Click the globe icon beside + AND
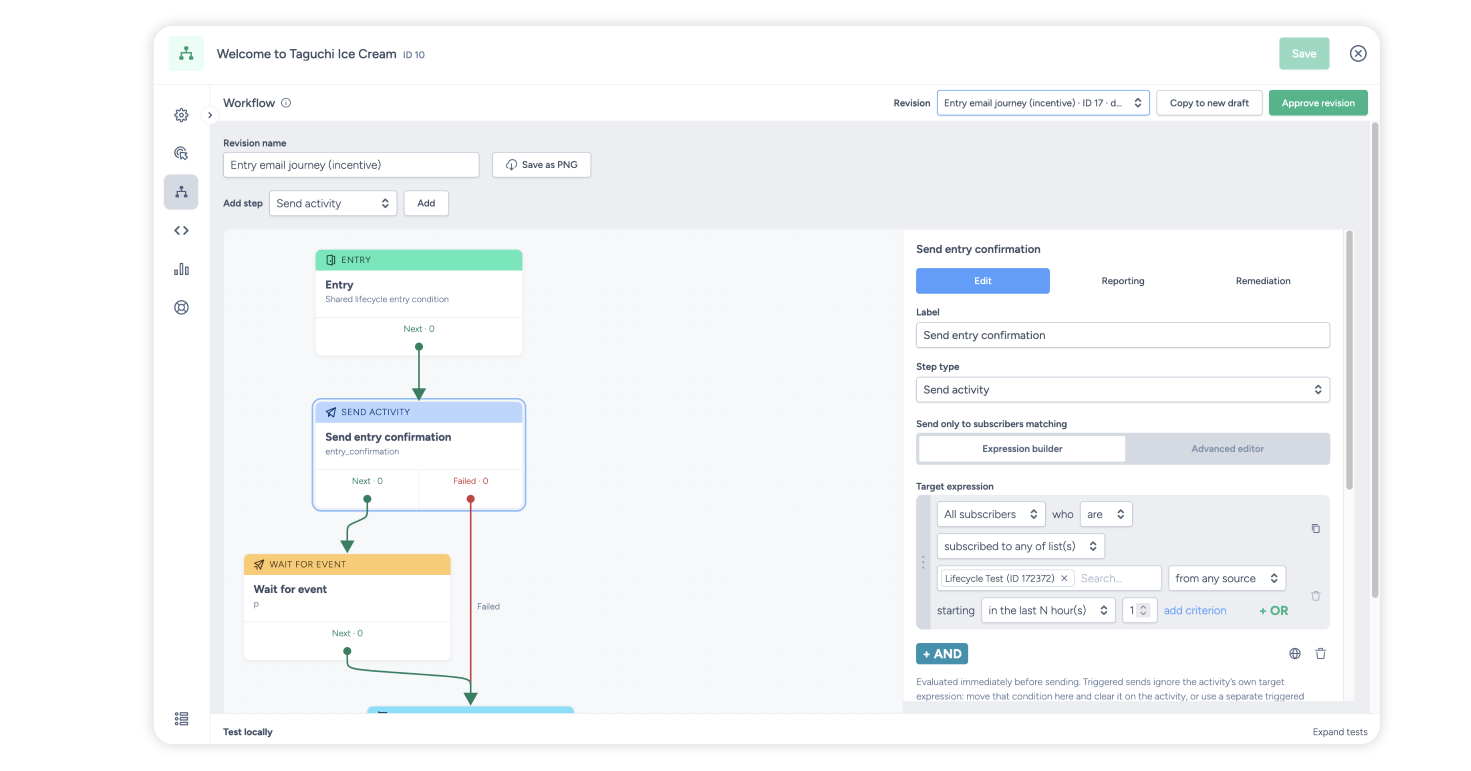1471x771 pixels. (1295, 654)
